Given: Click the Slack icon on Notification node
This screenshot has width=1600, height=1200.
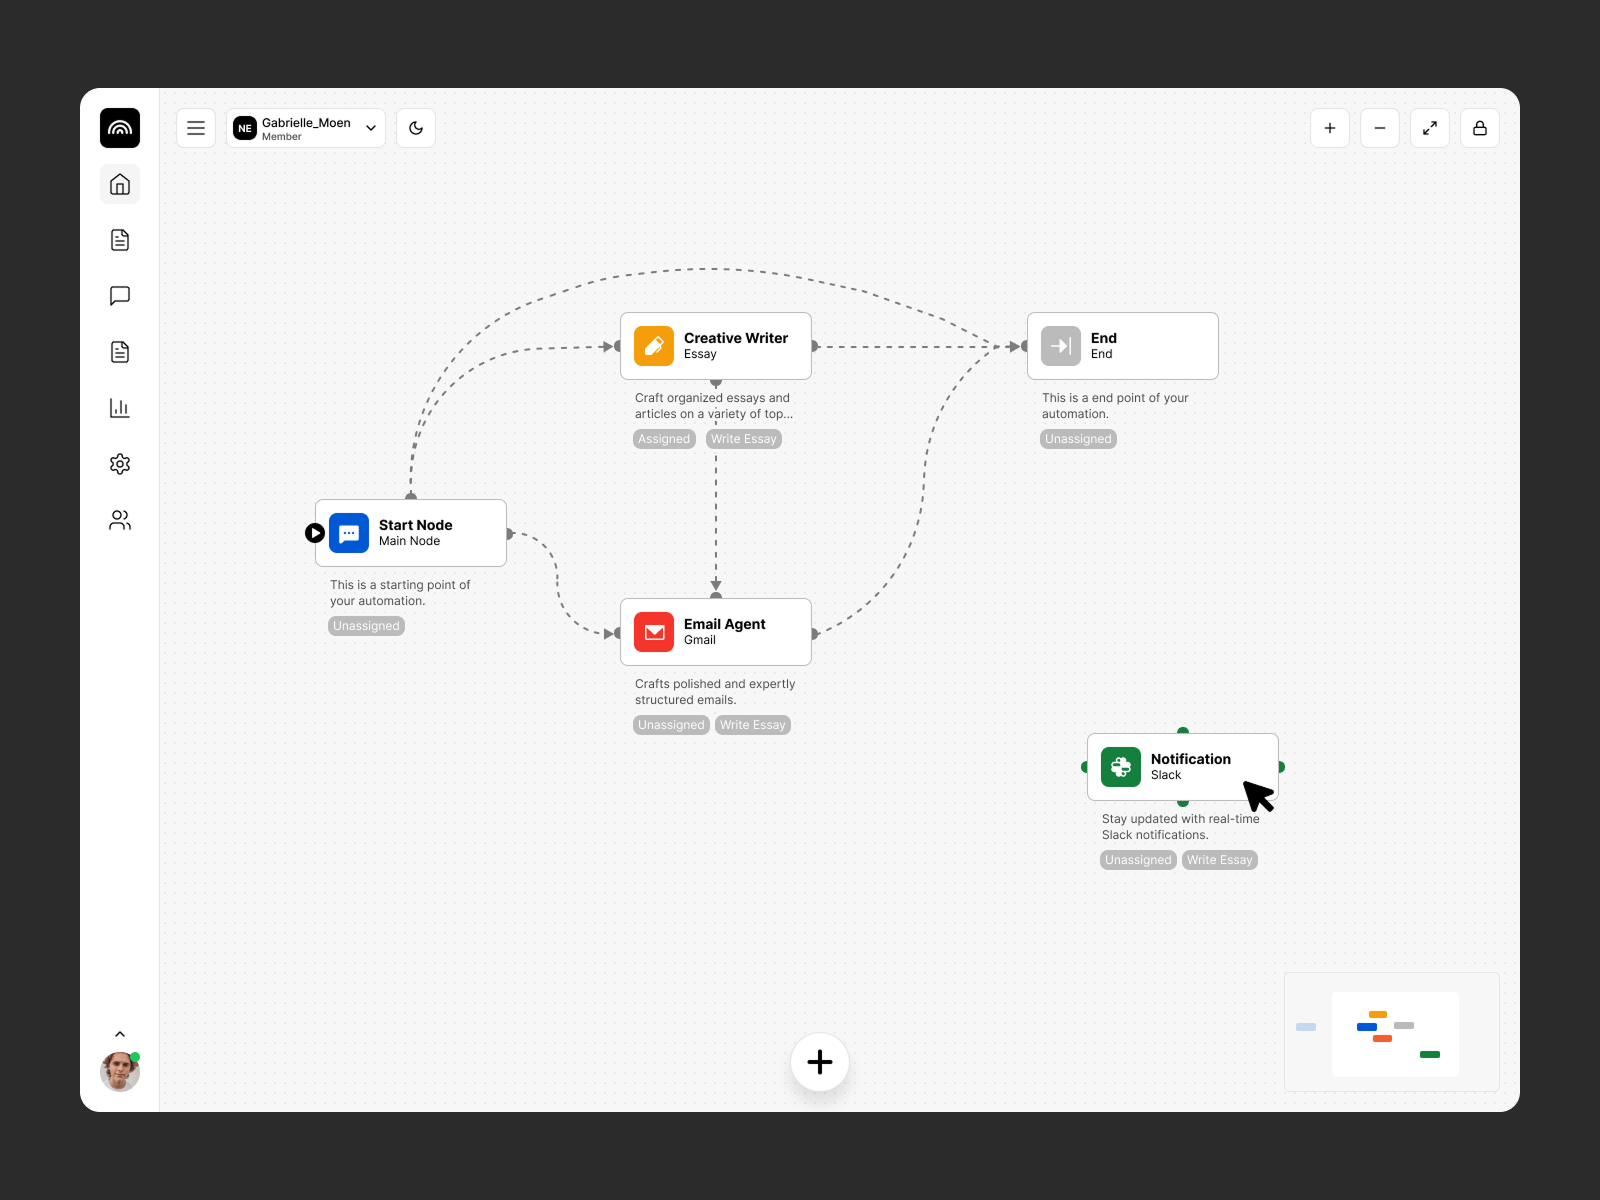Looking at the screenshot, I should 1120,767.
